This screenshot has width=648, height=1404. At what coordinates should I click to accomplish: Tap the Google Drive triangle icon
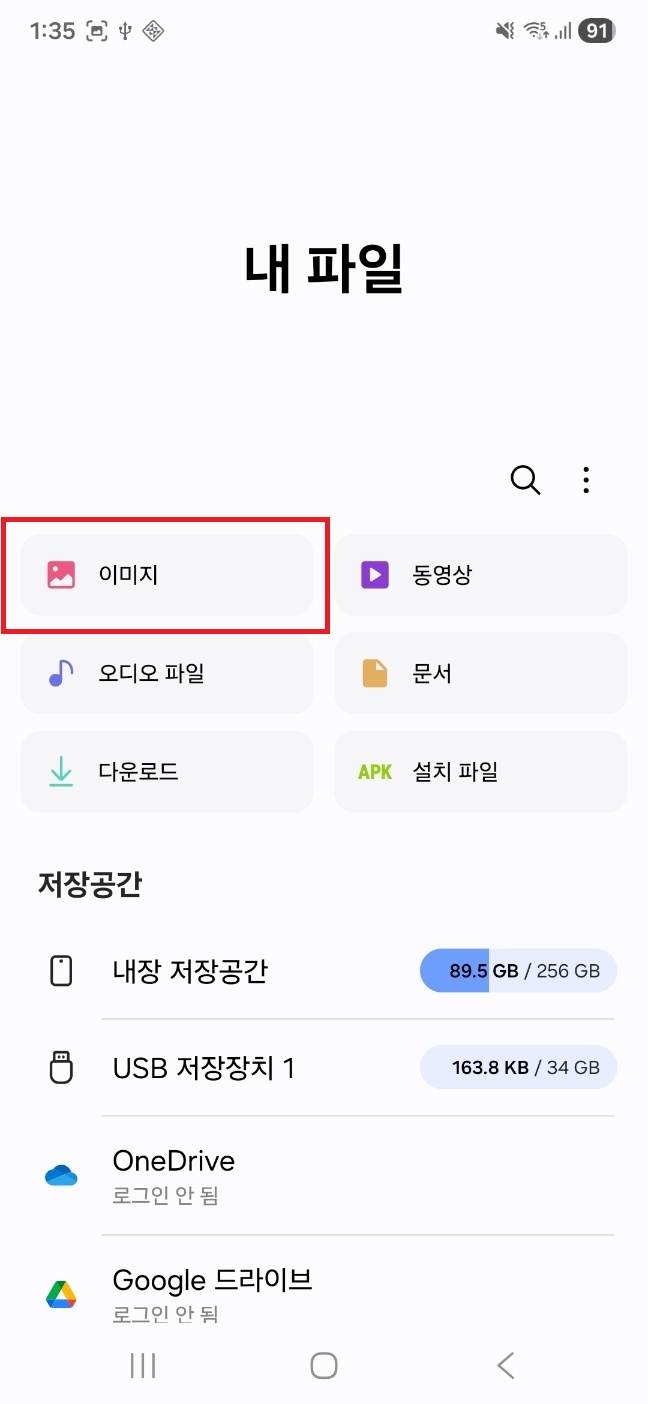(61, 1294)
